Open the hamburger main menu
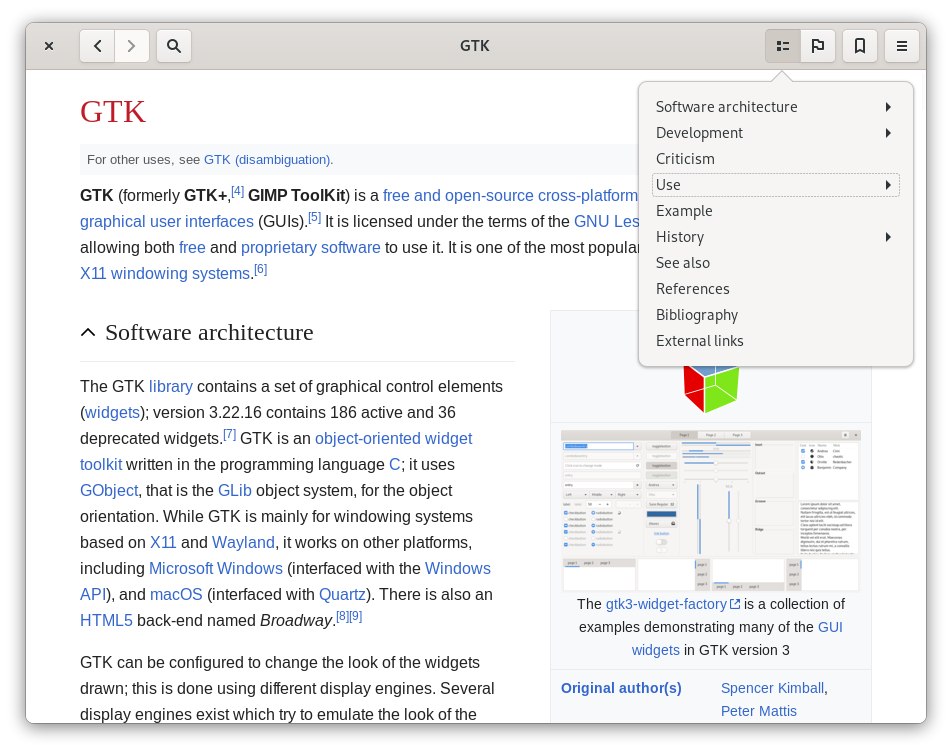This screenshot has width=952, height=752. pos(902,46)
